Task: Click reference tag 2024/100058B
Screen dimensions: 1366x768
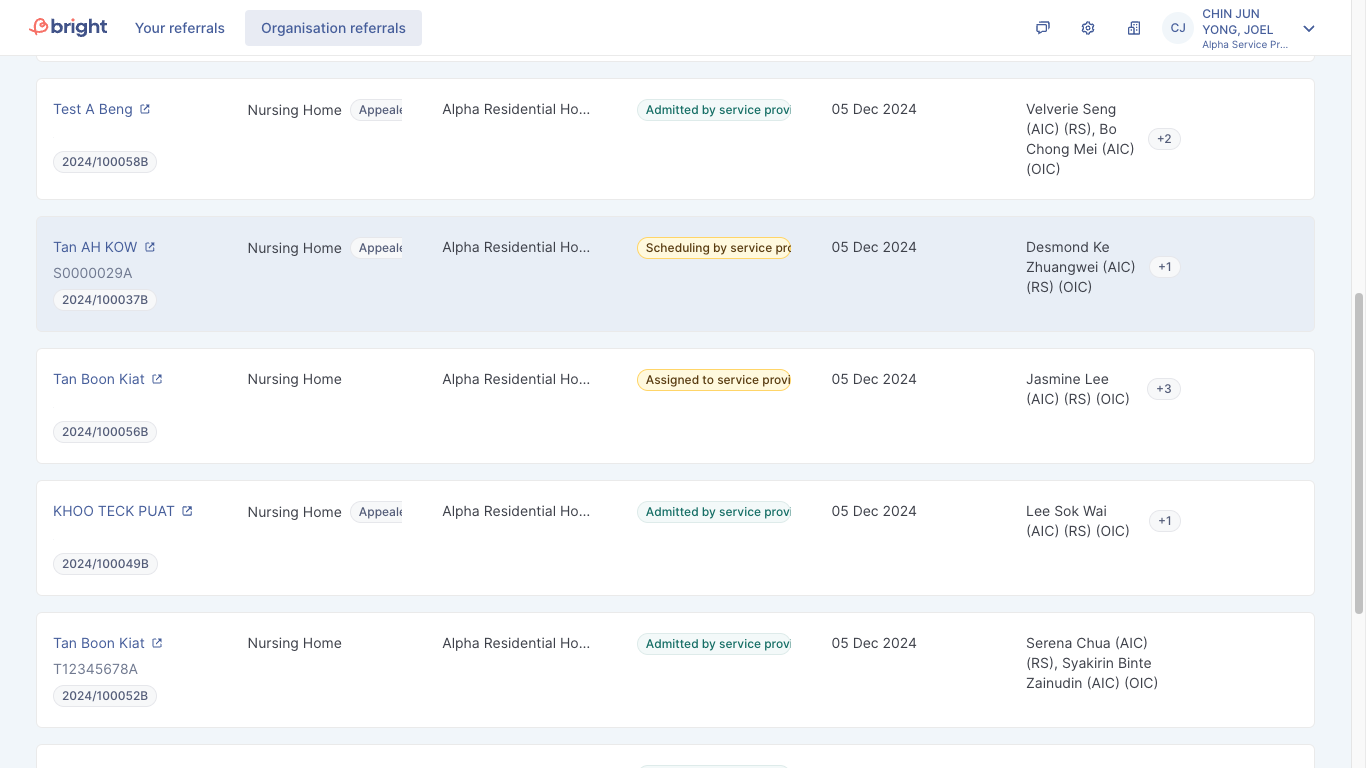Action: (105, 162)
